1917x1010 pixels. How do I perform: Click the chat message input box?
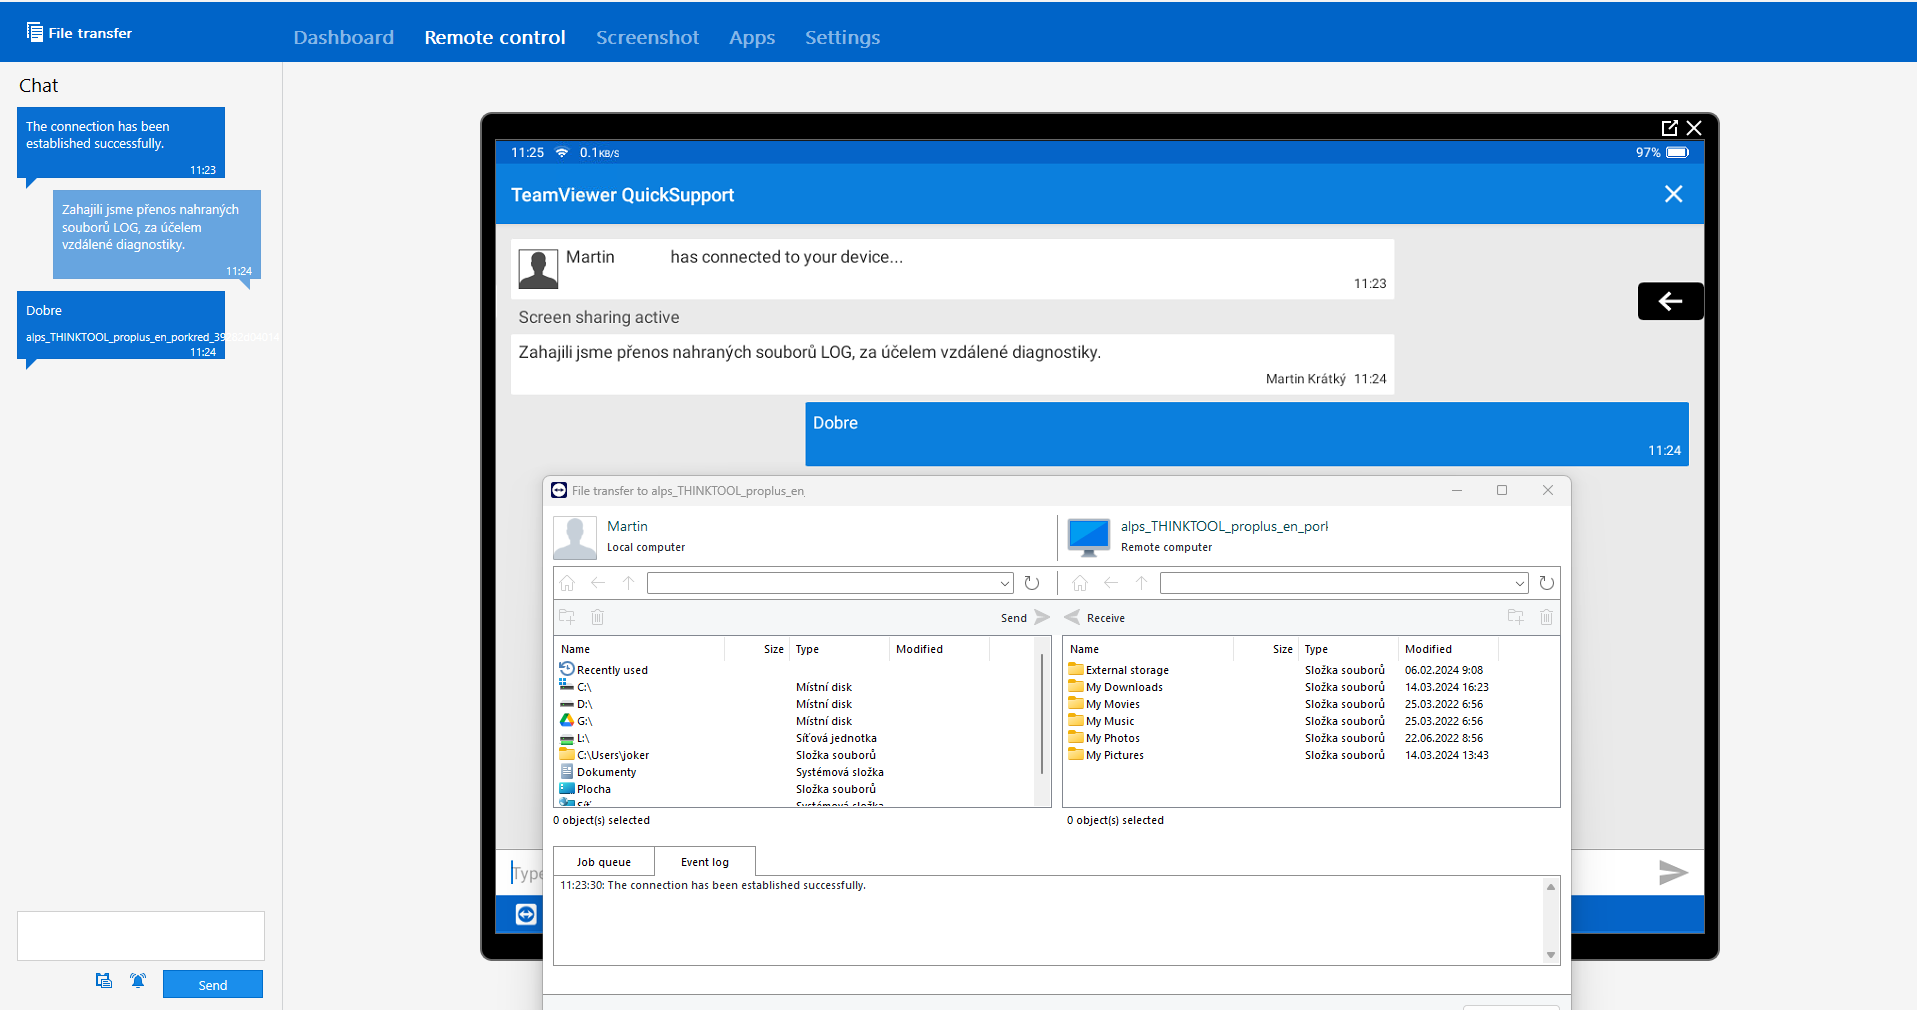(141, 936)
